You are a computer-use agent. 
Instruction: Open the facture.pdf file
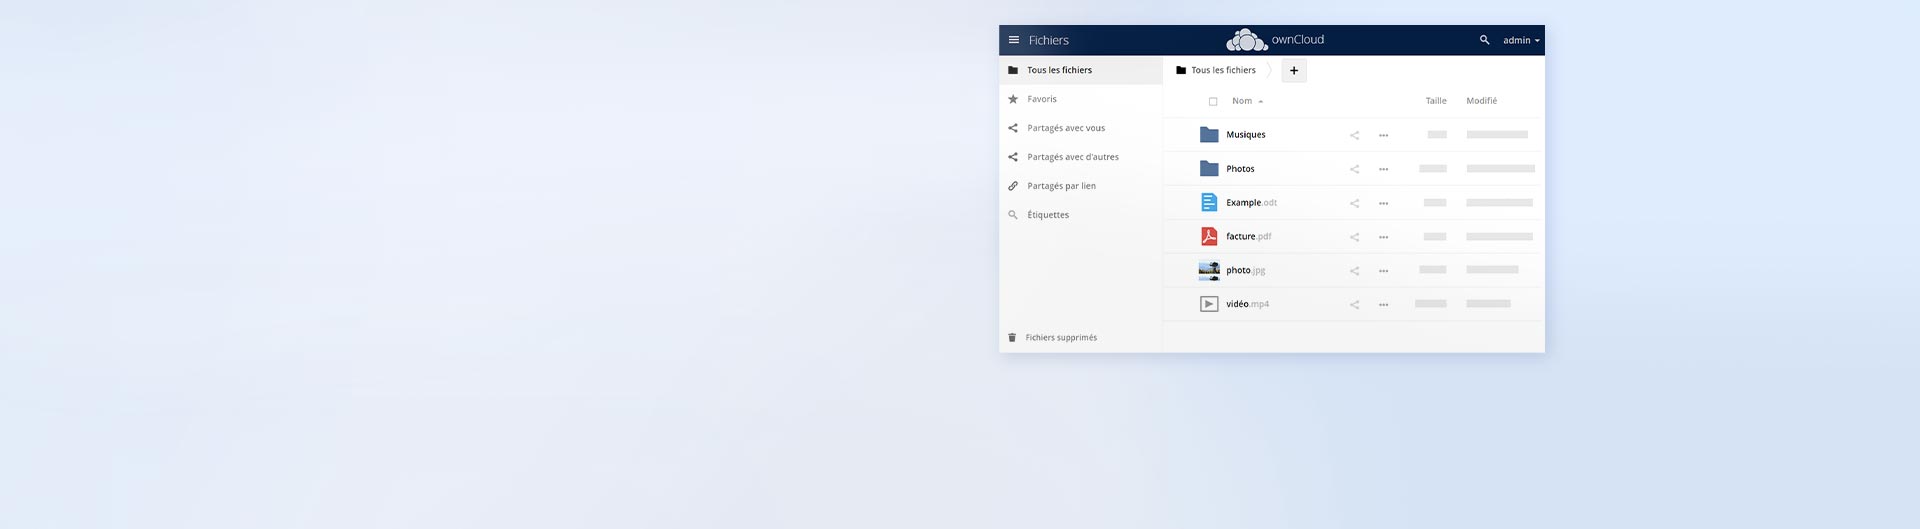tap(1249, 237)
